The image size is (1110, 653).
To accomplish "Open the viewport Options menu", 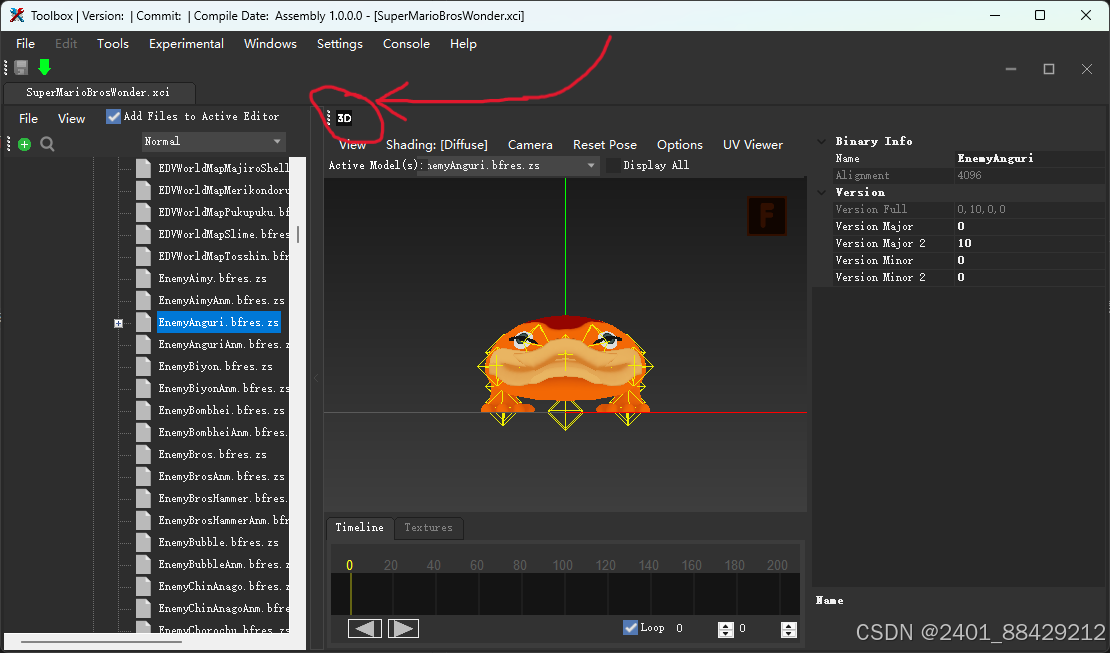I will point(680,144).
